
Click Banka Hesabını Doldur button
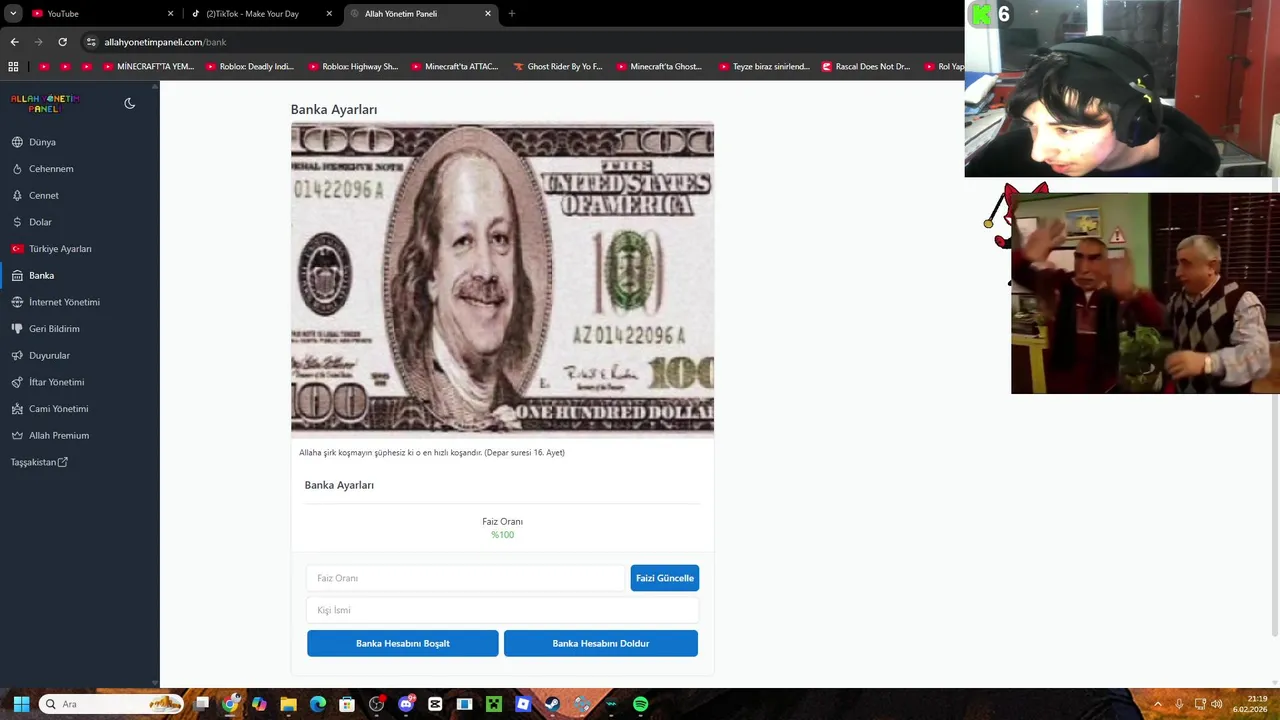pyautogui.click(x=601, y=643)
